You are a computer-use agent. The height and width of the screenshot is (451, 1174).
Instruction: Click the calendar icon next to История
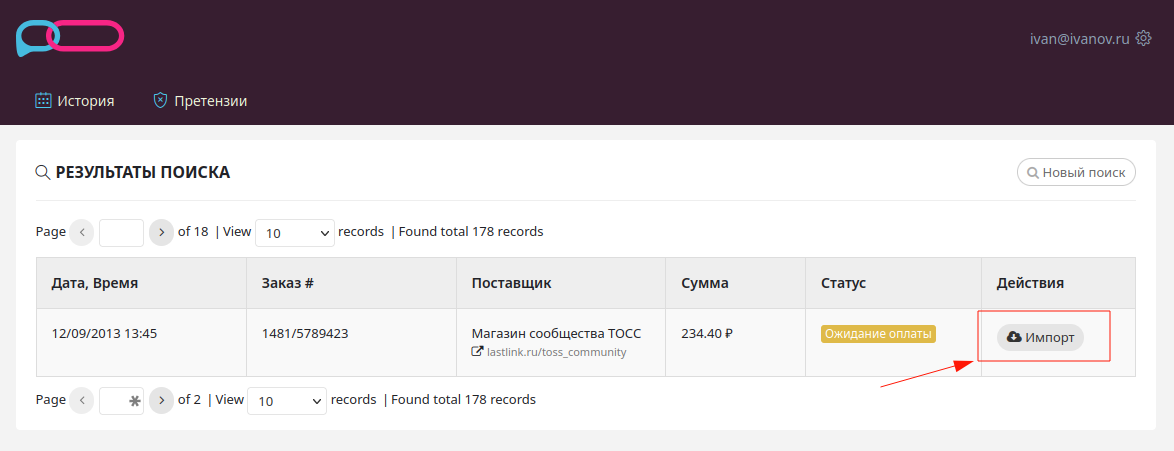[43, 100]
